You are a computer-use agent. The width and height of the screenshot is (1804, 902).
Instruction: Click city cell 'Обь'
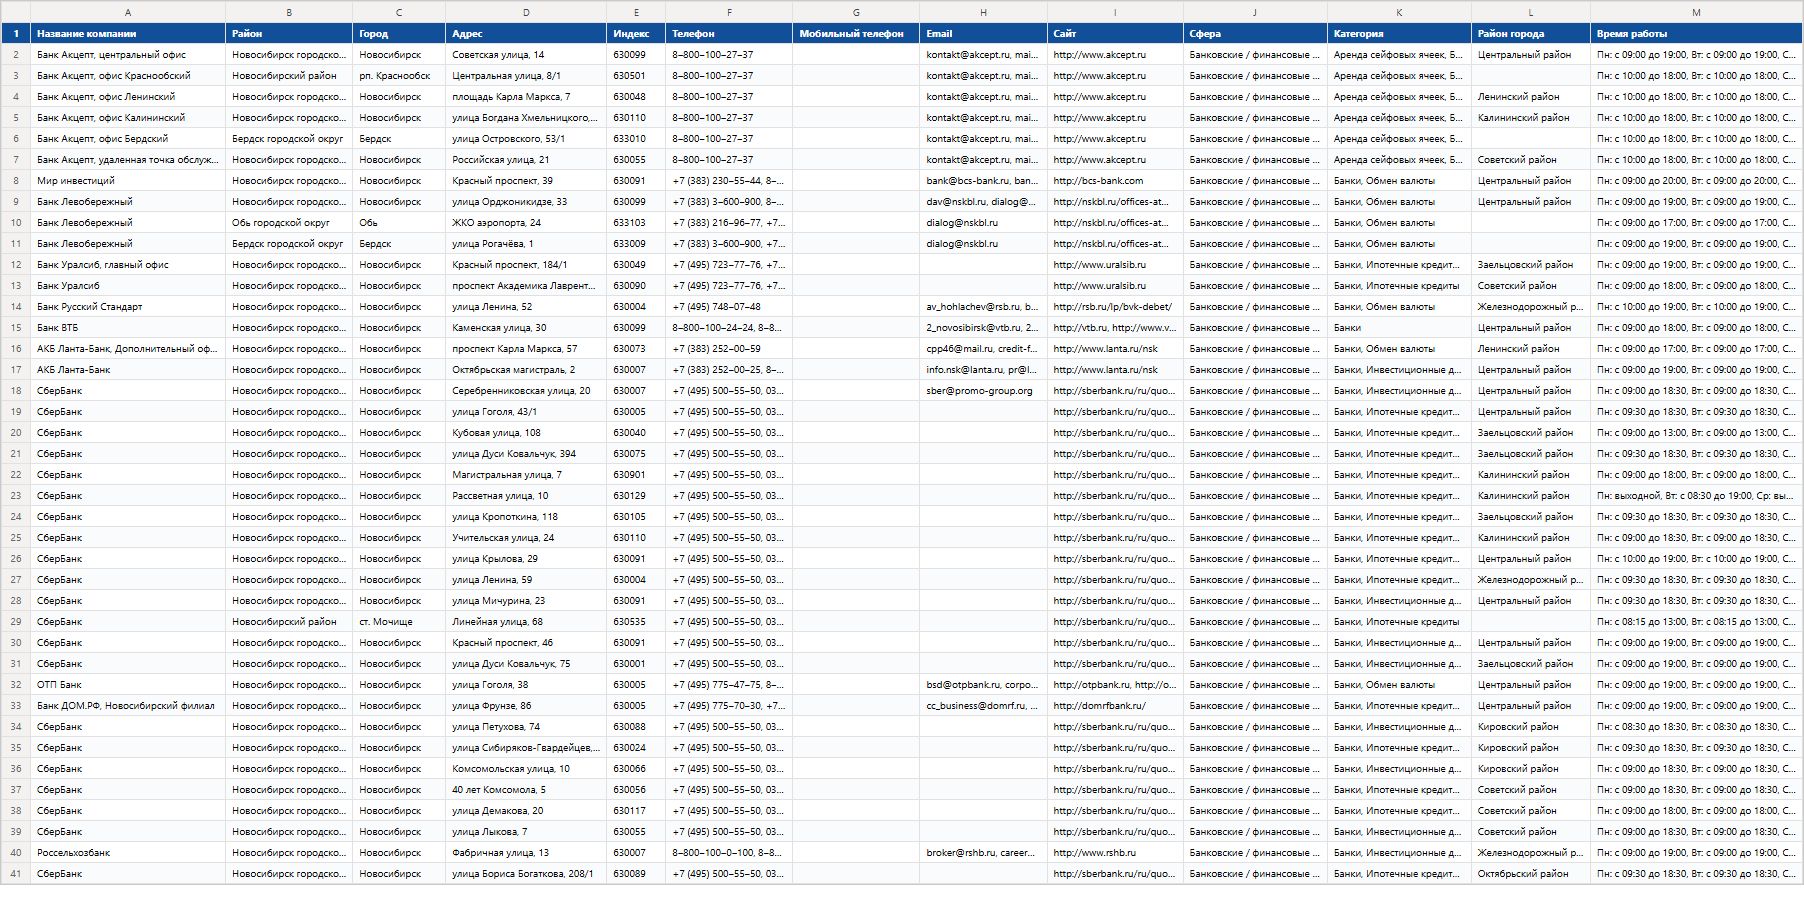pos(399,223)
